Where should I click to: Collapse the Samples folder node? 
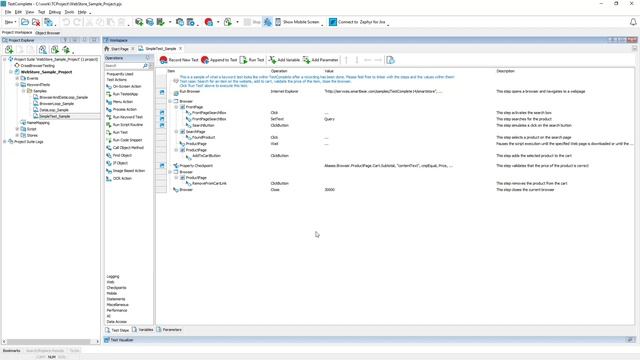pyautogui.click(x=23, y=91)
